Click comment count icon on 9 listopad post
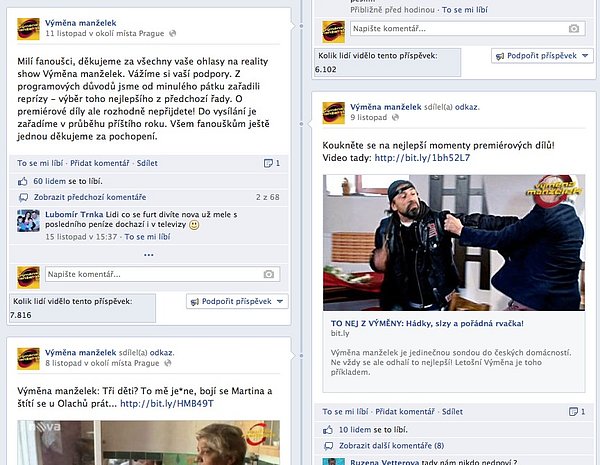 [x=573, y=412]
